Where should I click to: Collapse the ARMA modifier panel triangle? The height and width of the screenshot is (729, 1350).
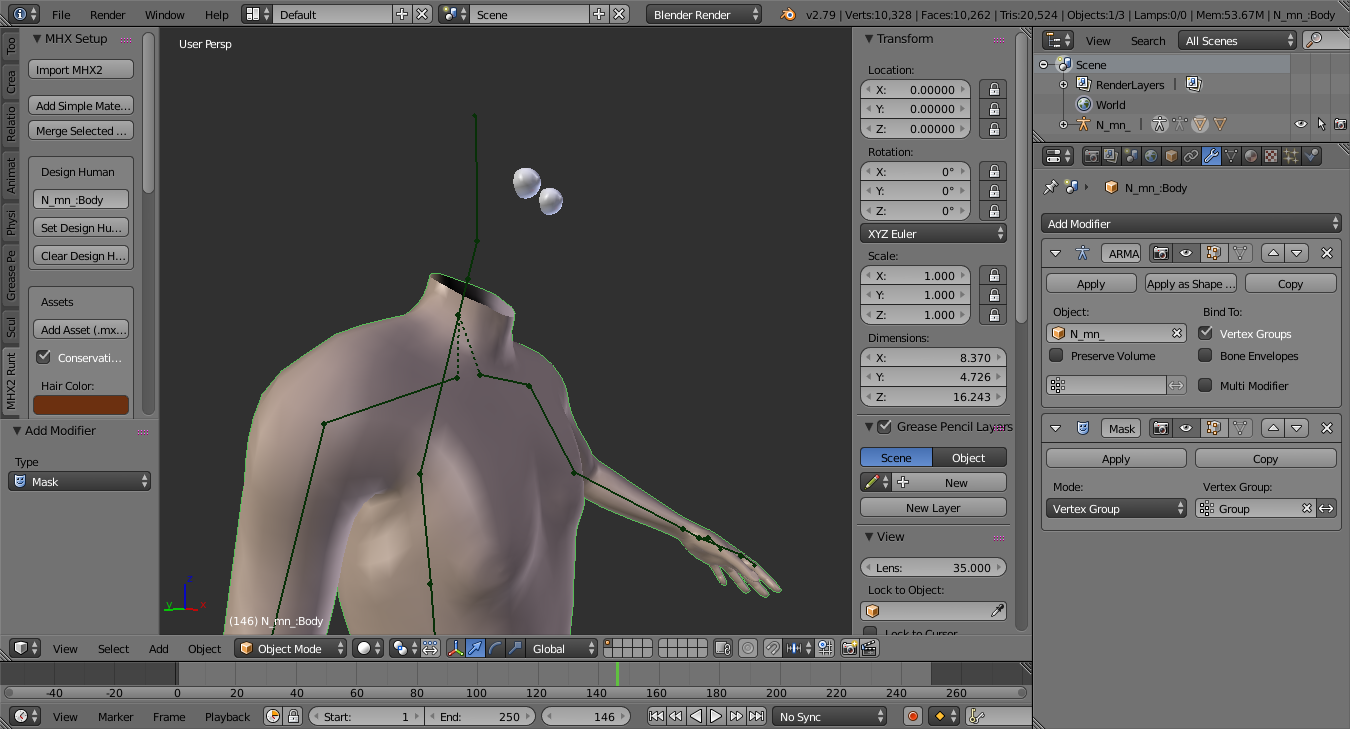click(1056, 253)
